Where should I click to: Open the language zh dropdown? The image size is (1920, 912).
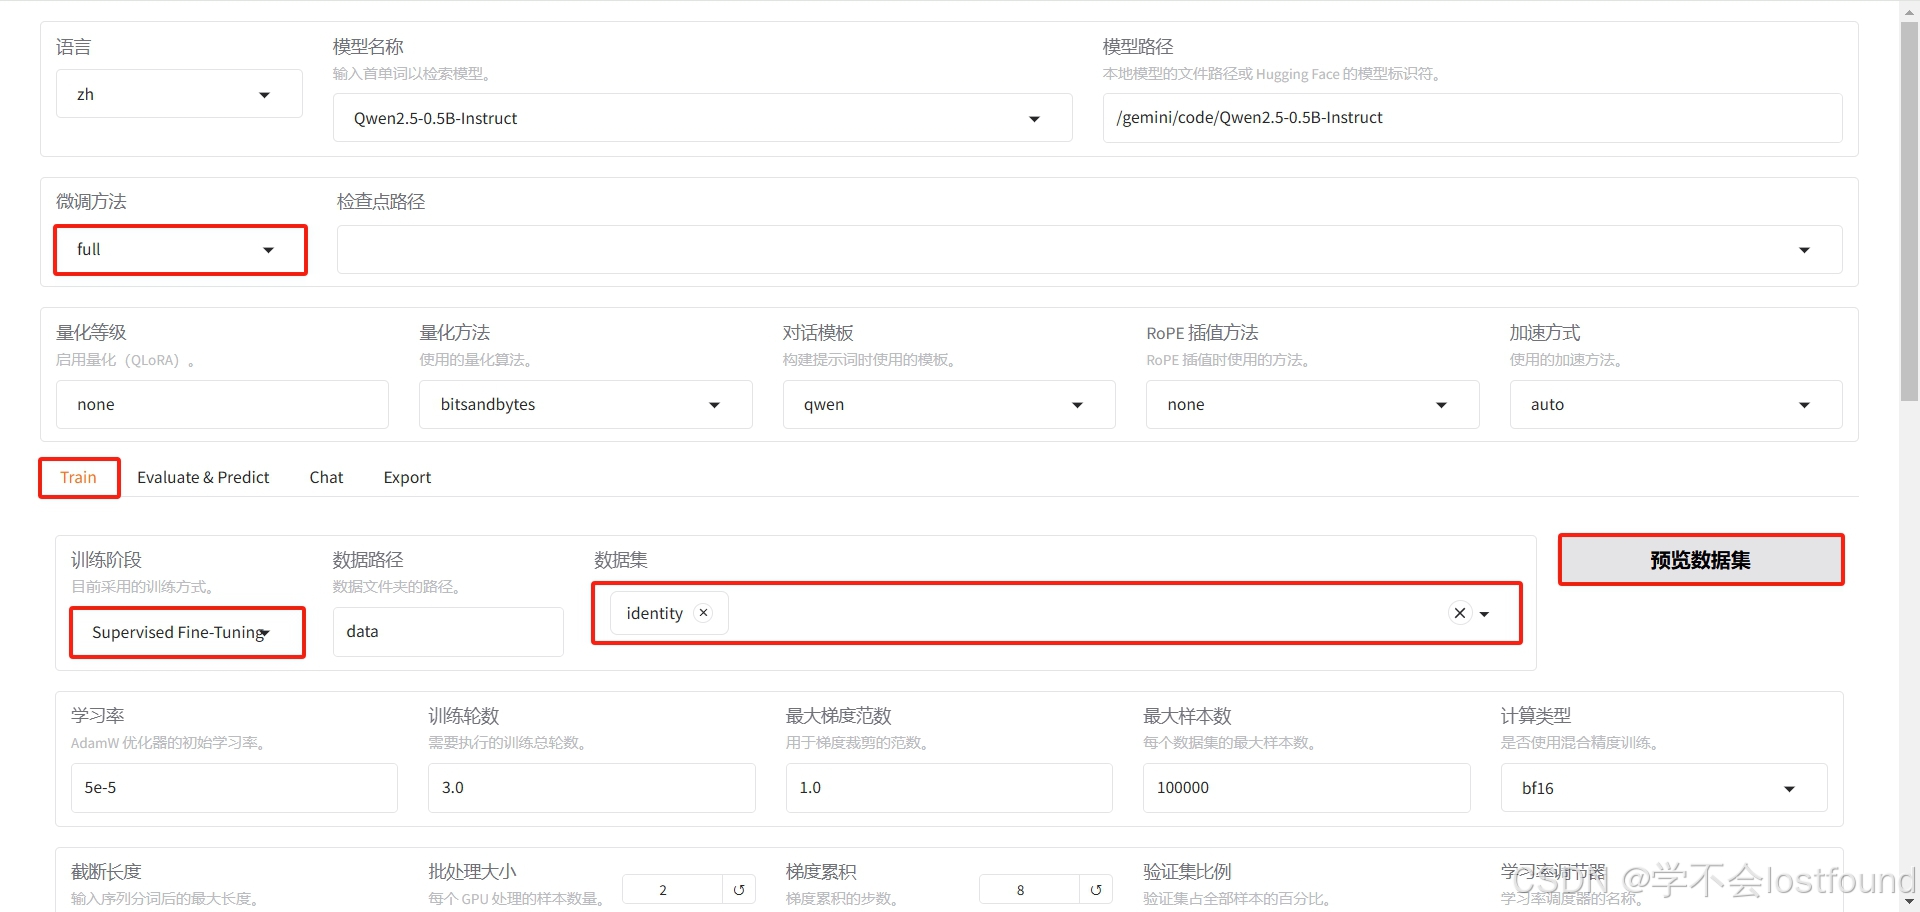point(179,94)
